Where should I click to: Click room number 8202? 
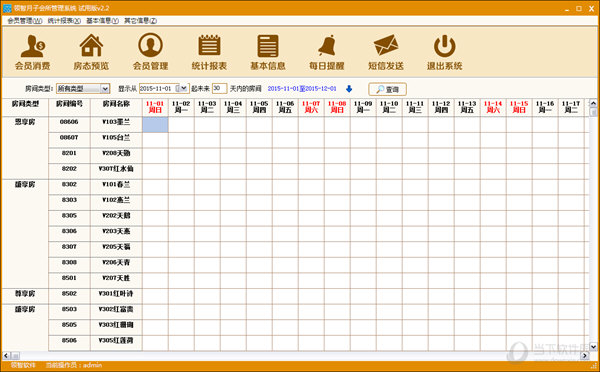click(x=69, y=169)
